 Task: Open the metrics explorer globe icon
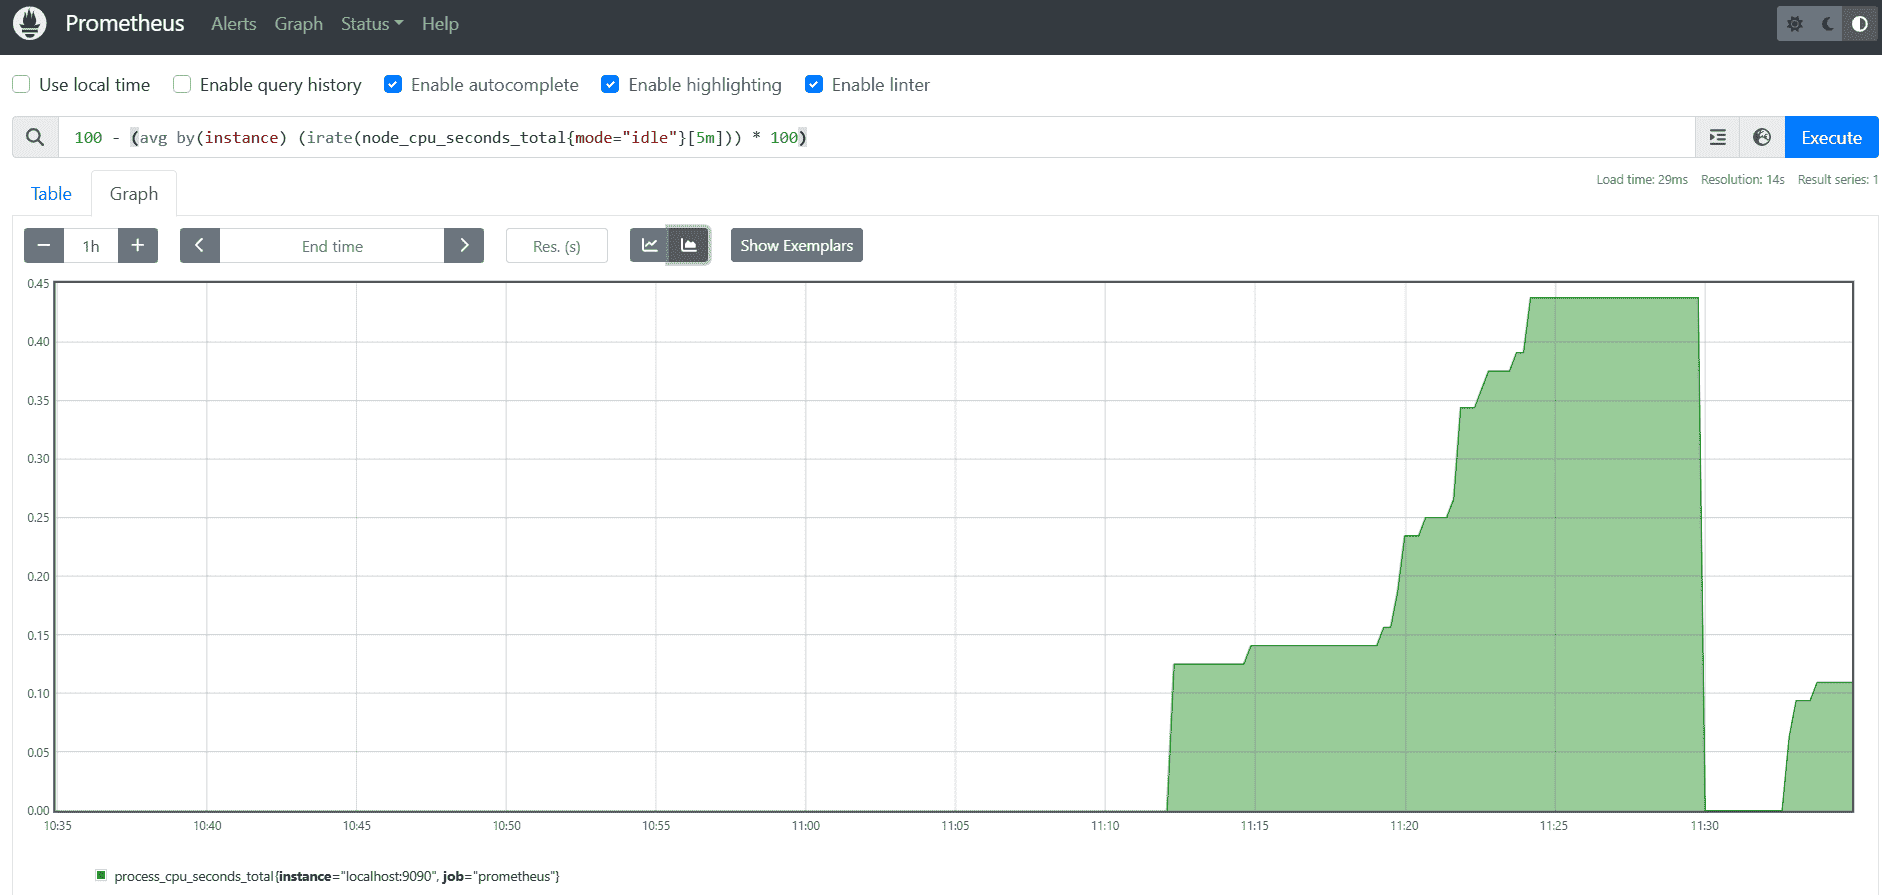(1762, 138)
